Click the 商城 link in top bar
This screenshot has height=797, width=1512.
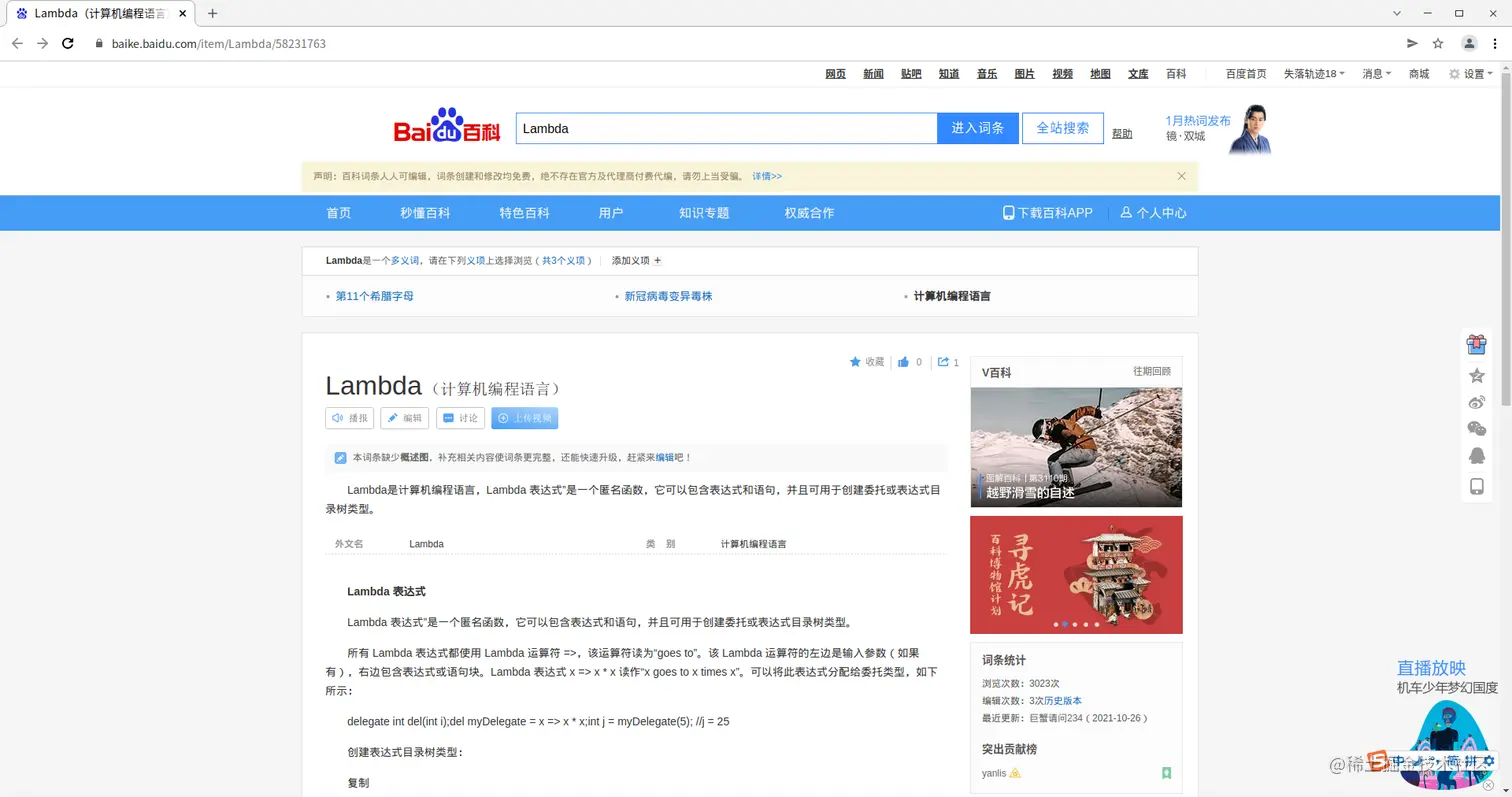click(1419, 74)
